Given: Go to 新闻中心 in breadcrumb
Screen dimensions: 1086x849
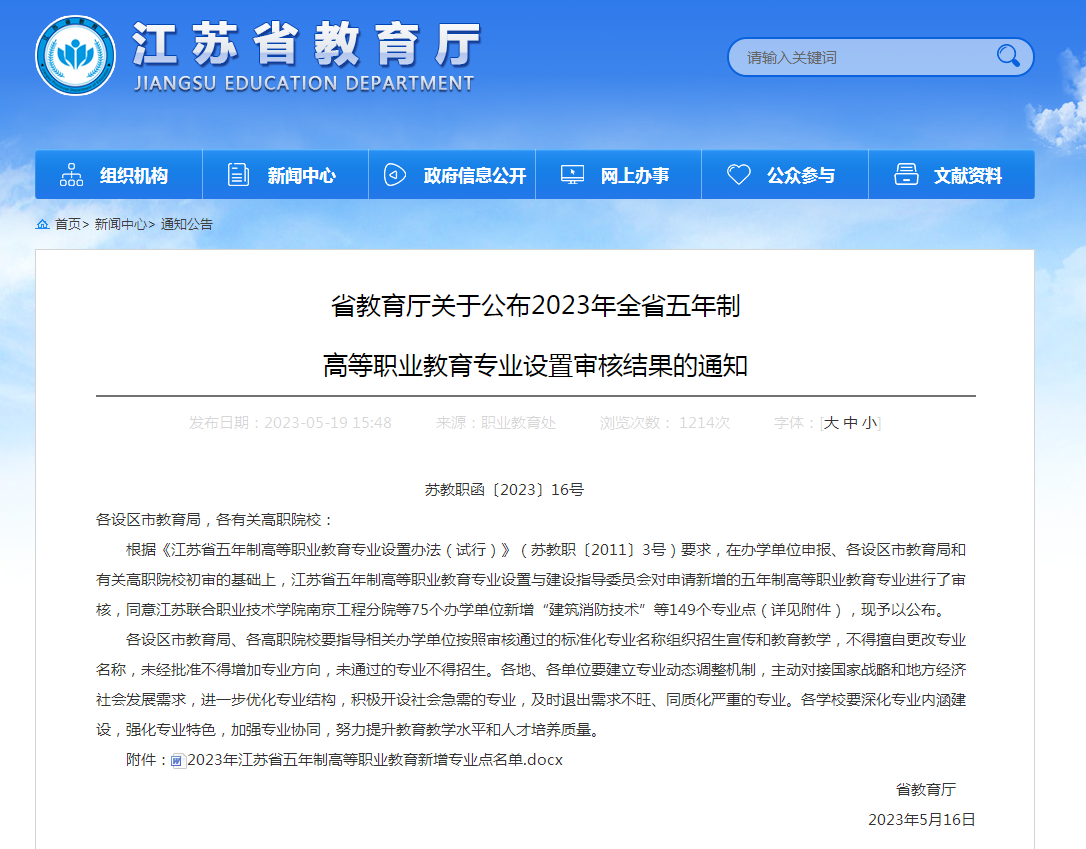Looking at the screenshot, I should pos(121,224).
